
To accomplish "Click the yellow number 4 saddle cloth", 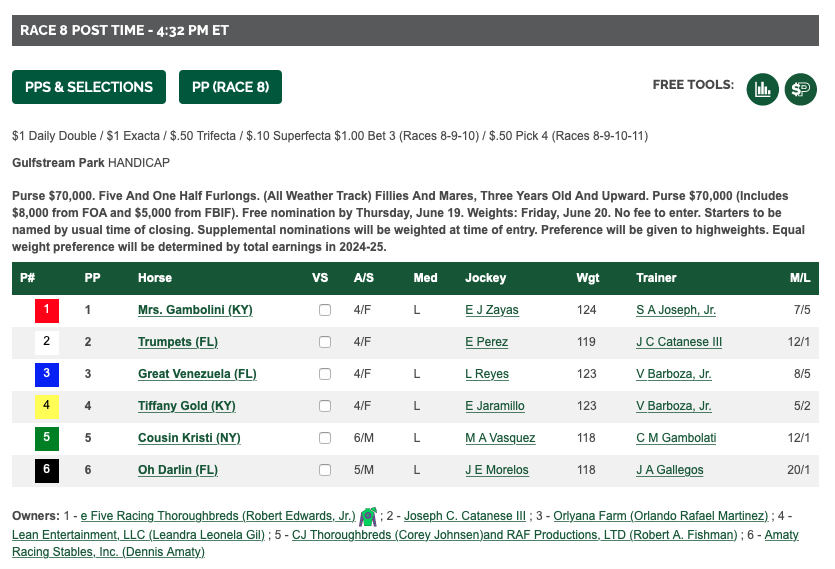I will tap(47, 407).
